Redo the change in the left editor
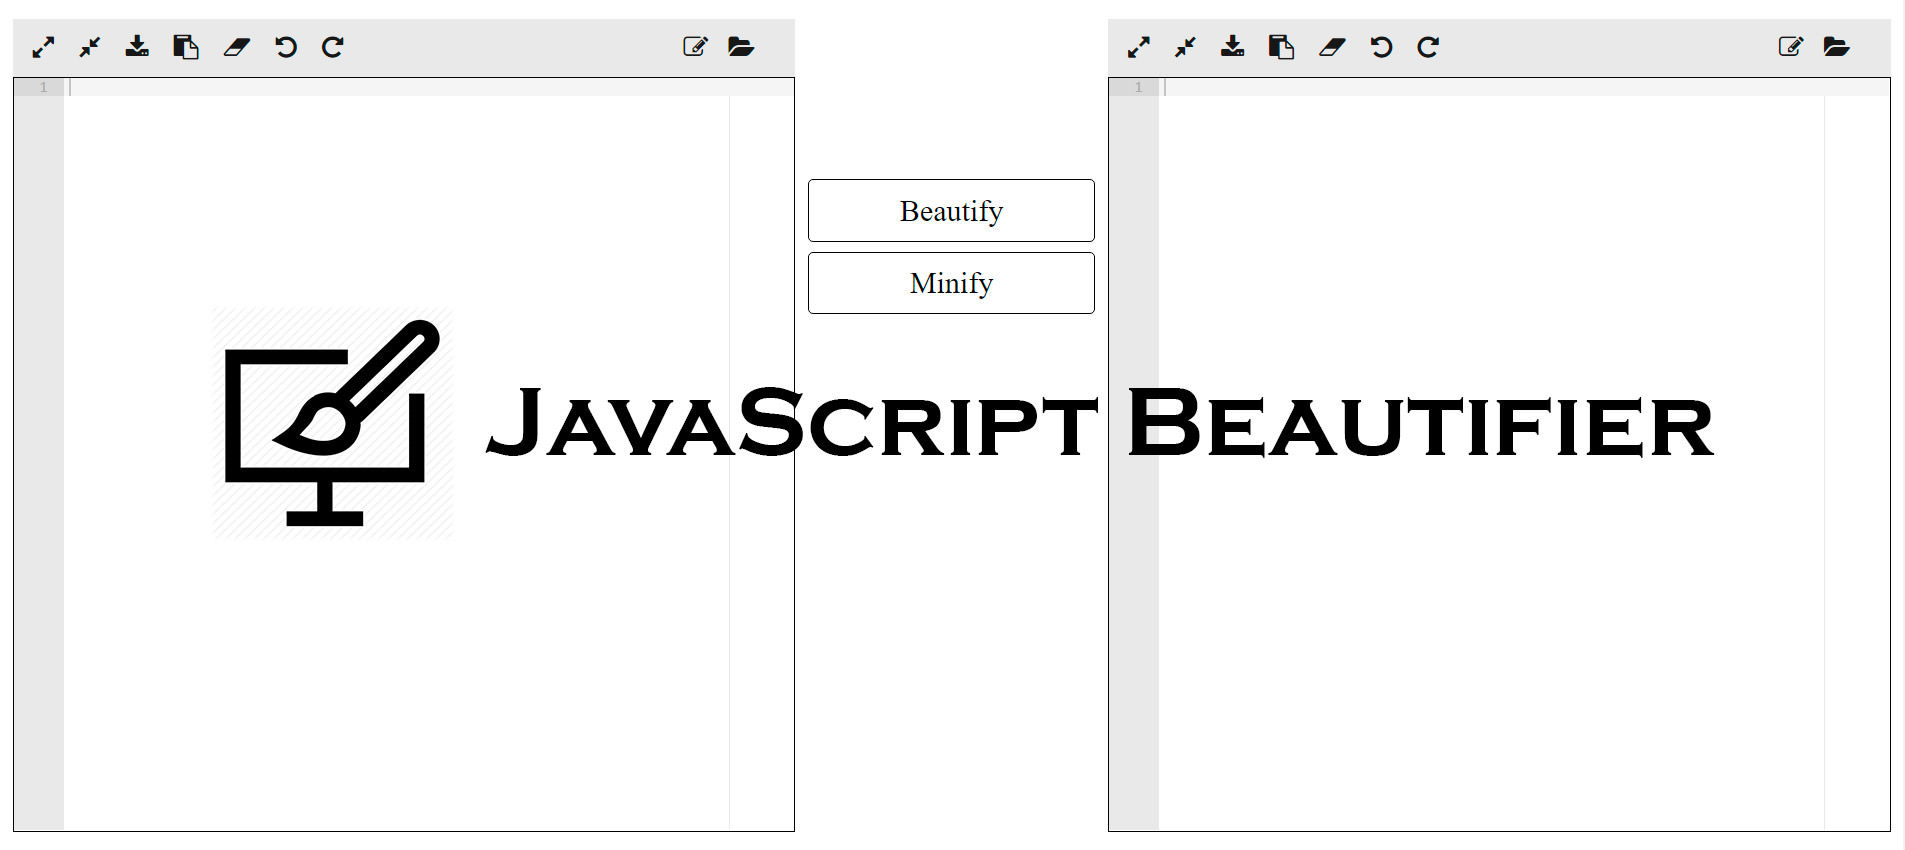1905x850 pixels. coord(333,47)
